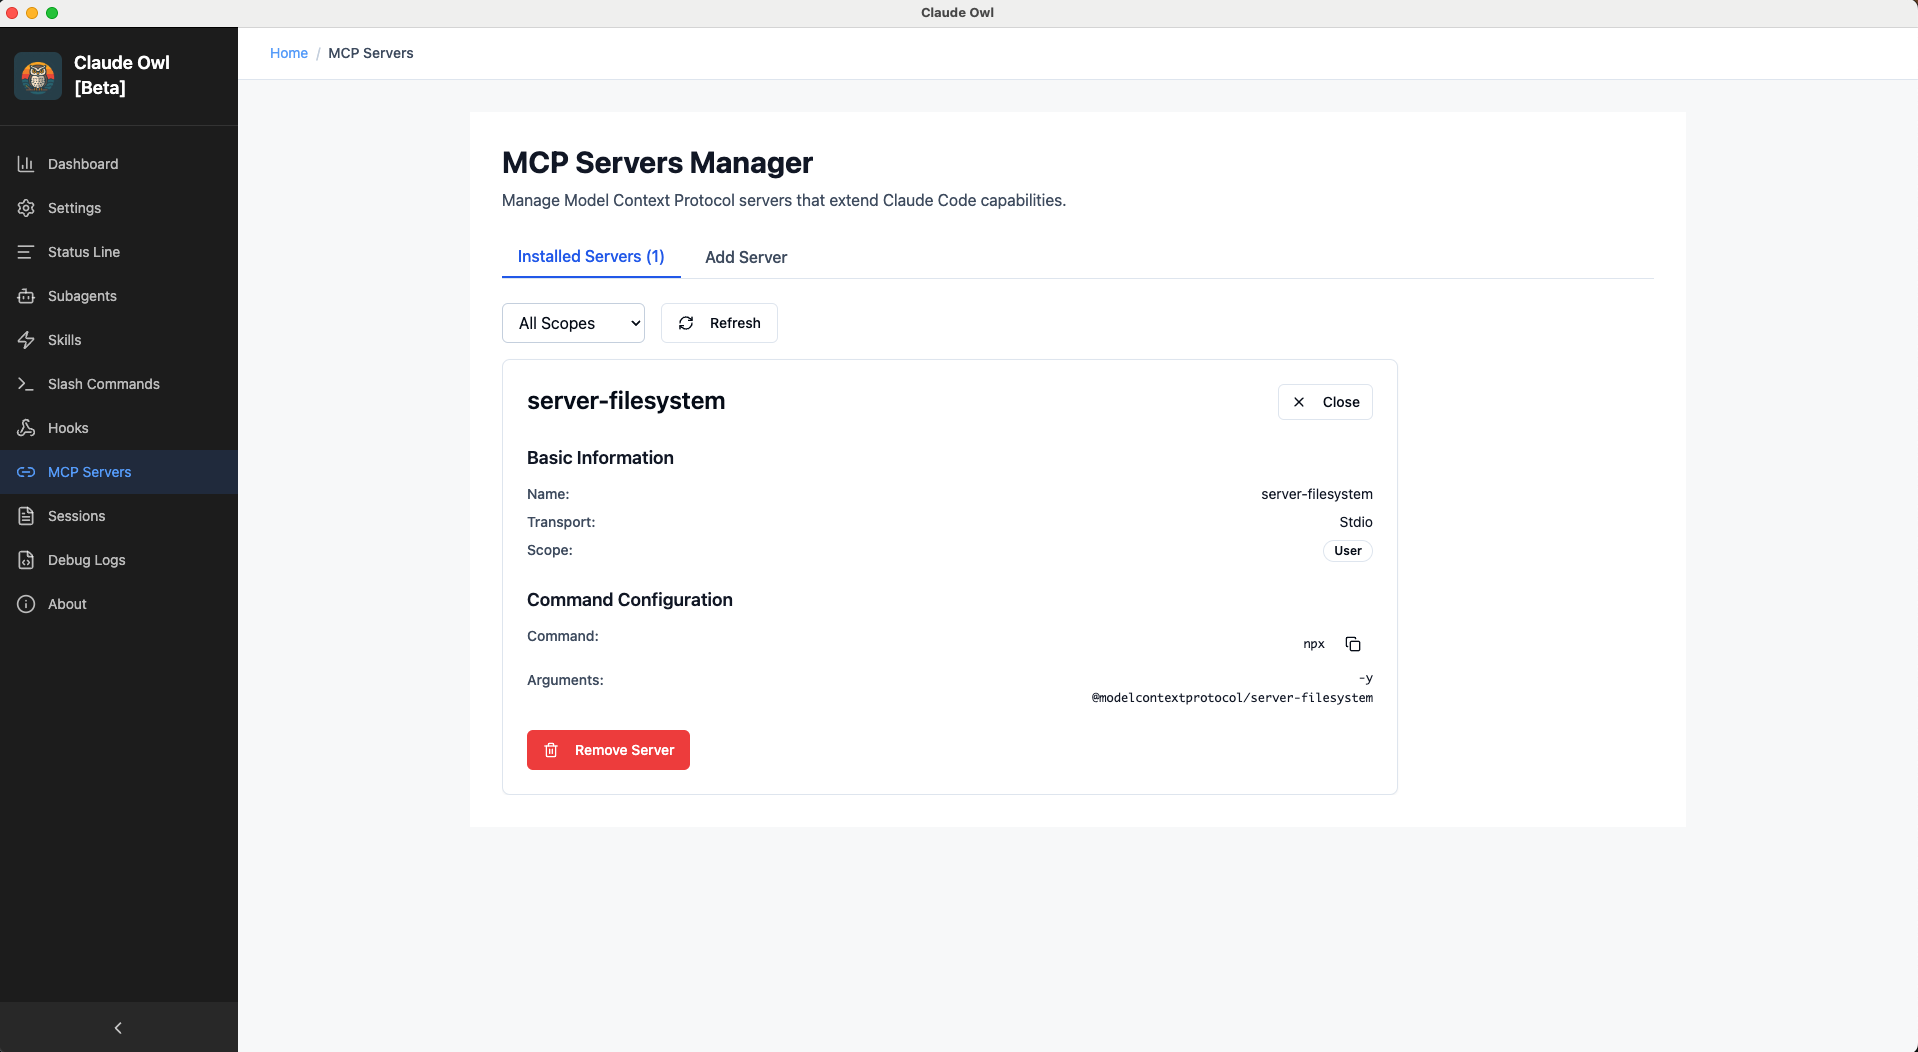Click the User scope badge
1918x1052 pixels.
[x=1347, y=551]
